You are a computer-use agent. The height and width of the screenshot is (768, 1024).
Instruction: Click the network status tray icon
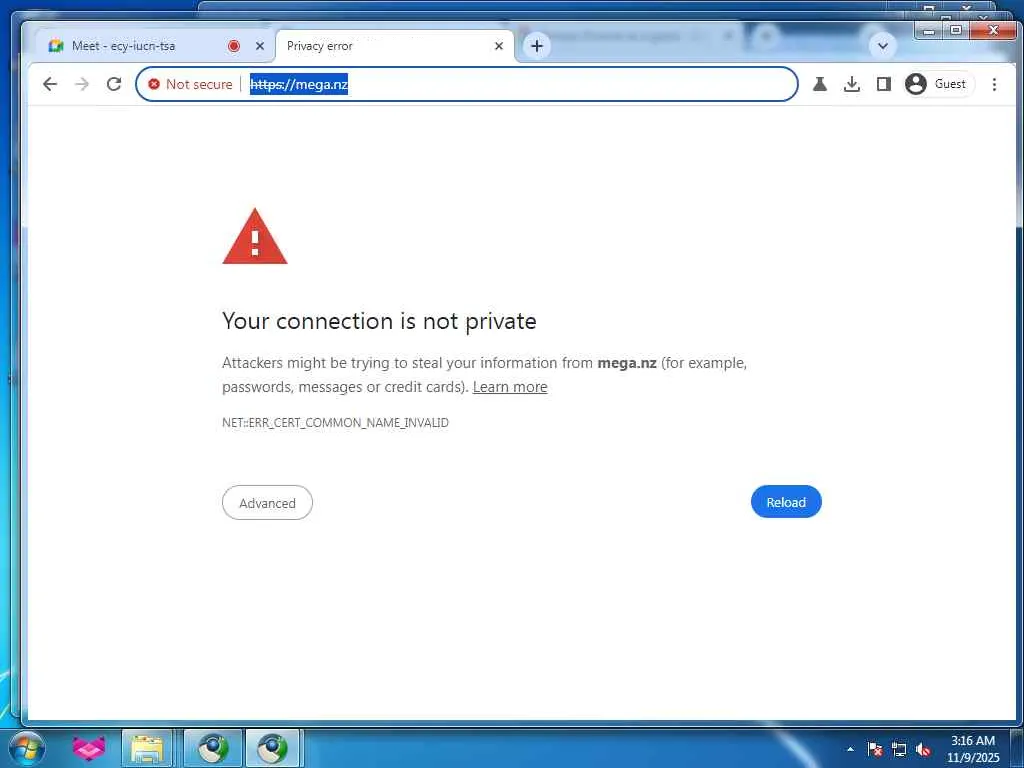coord(899,749)
